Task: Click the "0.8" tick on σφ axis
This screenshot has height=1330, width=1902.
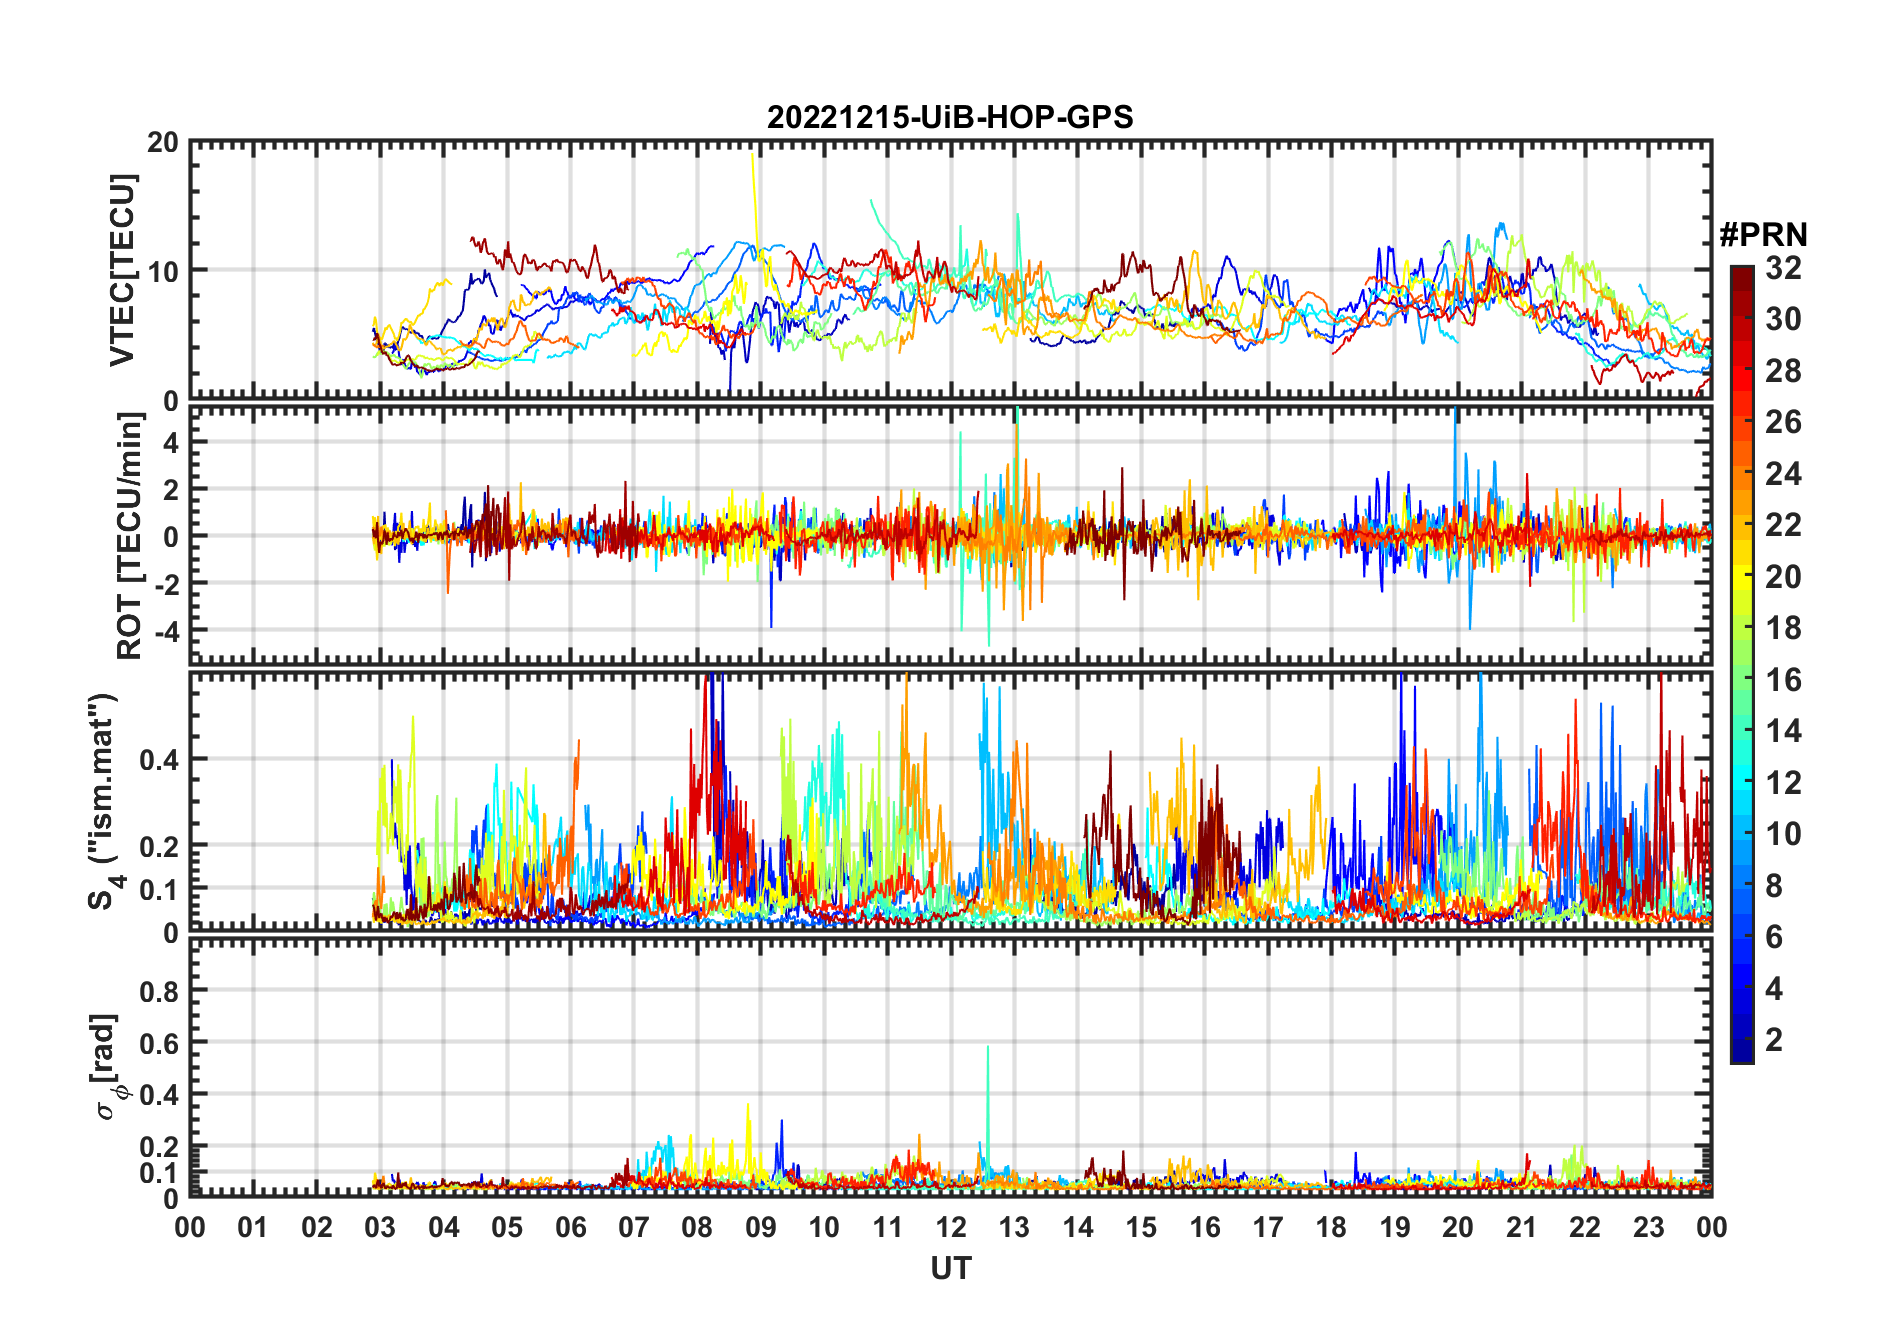Action: coord(159,991)
